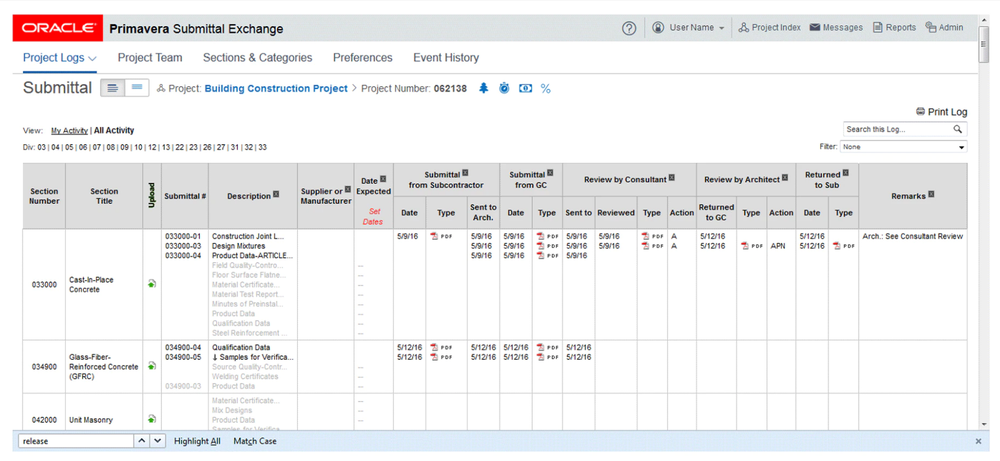
Task: Collapse the Date Expected column
Action: (383, 180)
